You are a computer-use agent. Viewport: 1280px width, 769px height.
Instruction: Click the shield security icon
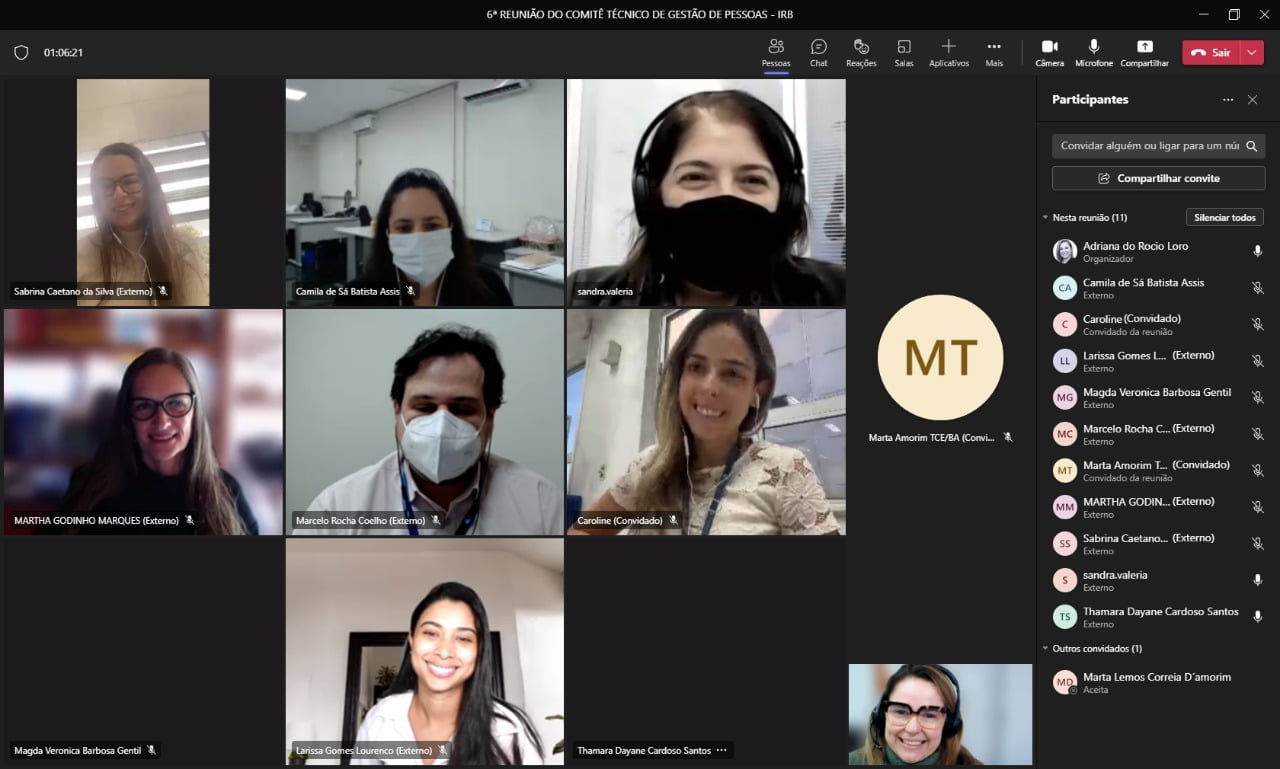click(21, 53)
